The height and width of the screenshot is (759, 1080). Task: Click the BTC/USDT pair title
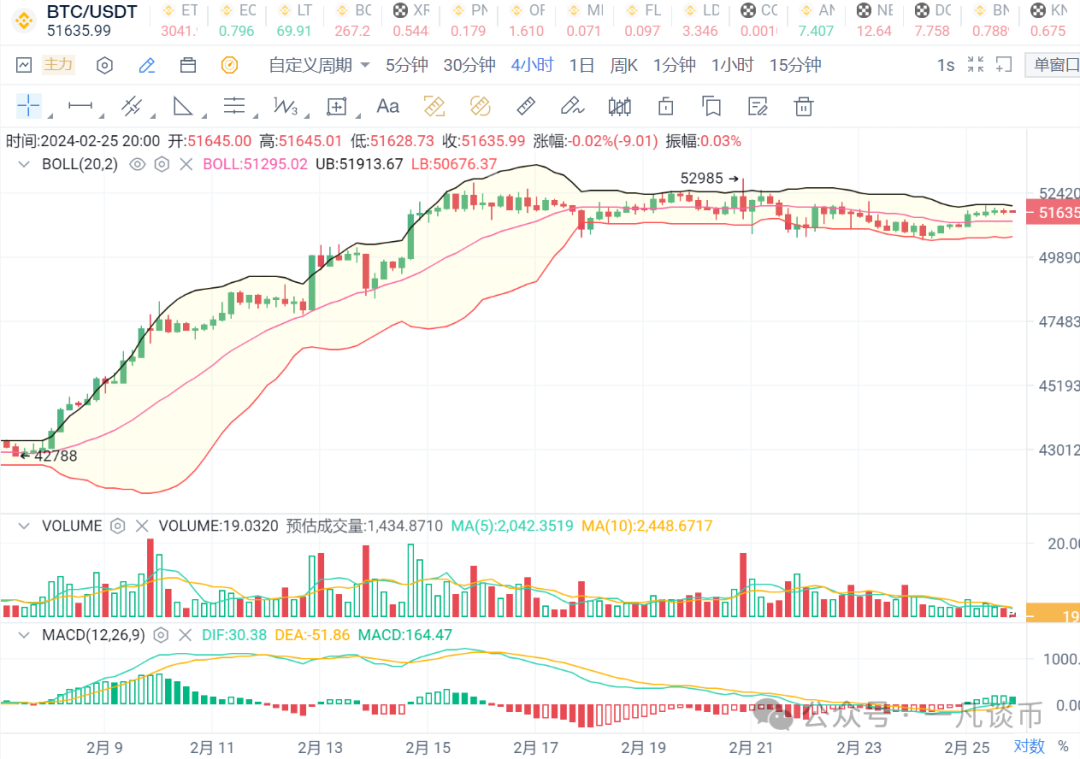[92, 12]
